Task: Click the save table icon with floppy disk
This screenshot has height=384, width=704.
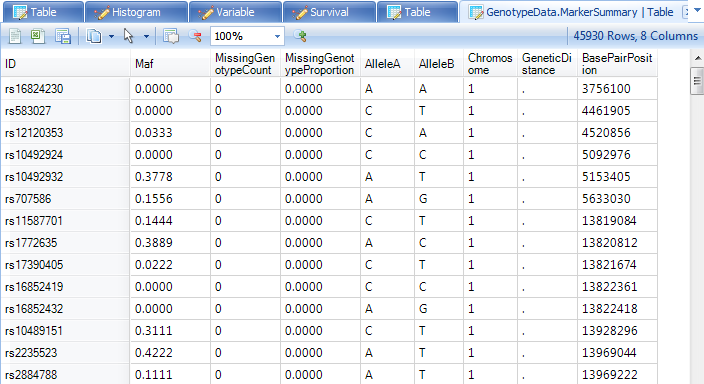Action: pos(63,36)
